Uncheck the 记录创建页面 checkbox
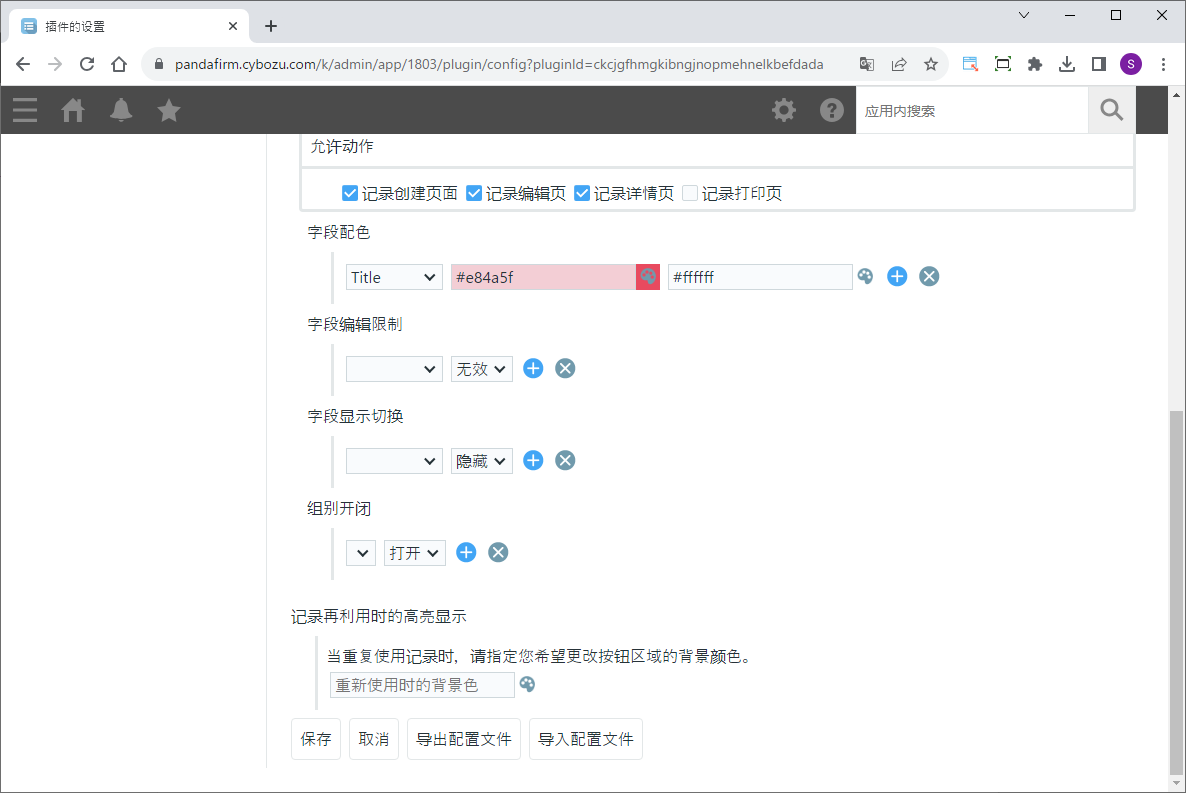 tap(350, 193)
